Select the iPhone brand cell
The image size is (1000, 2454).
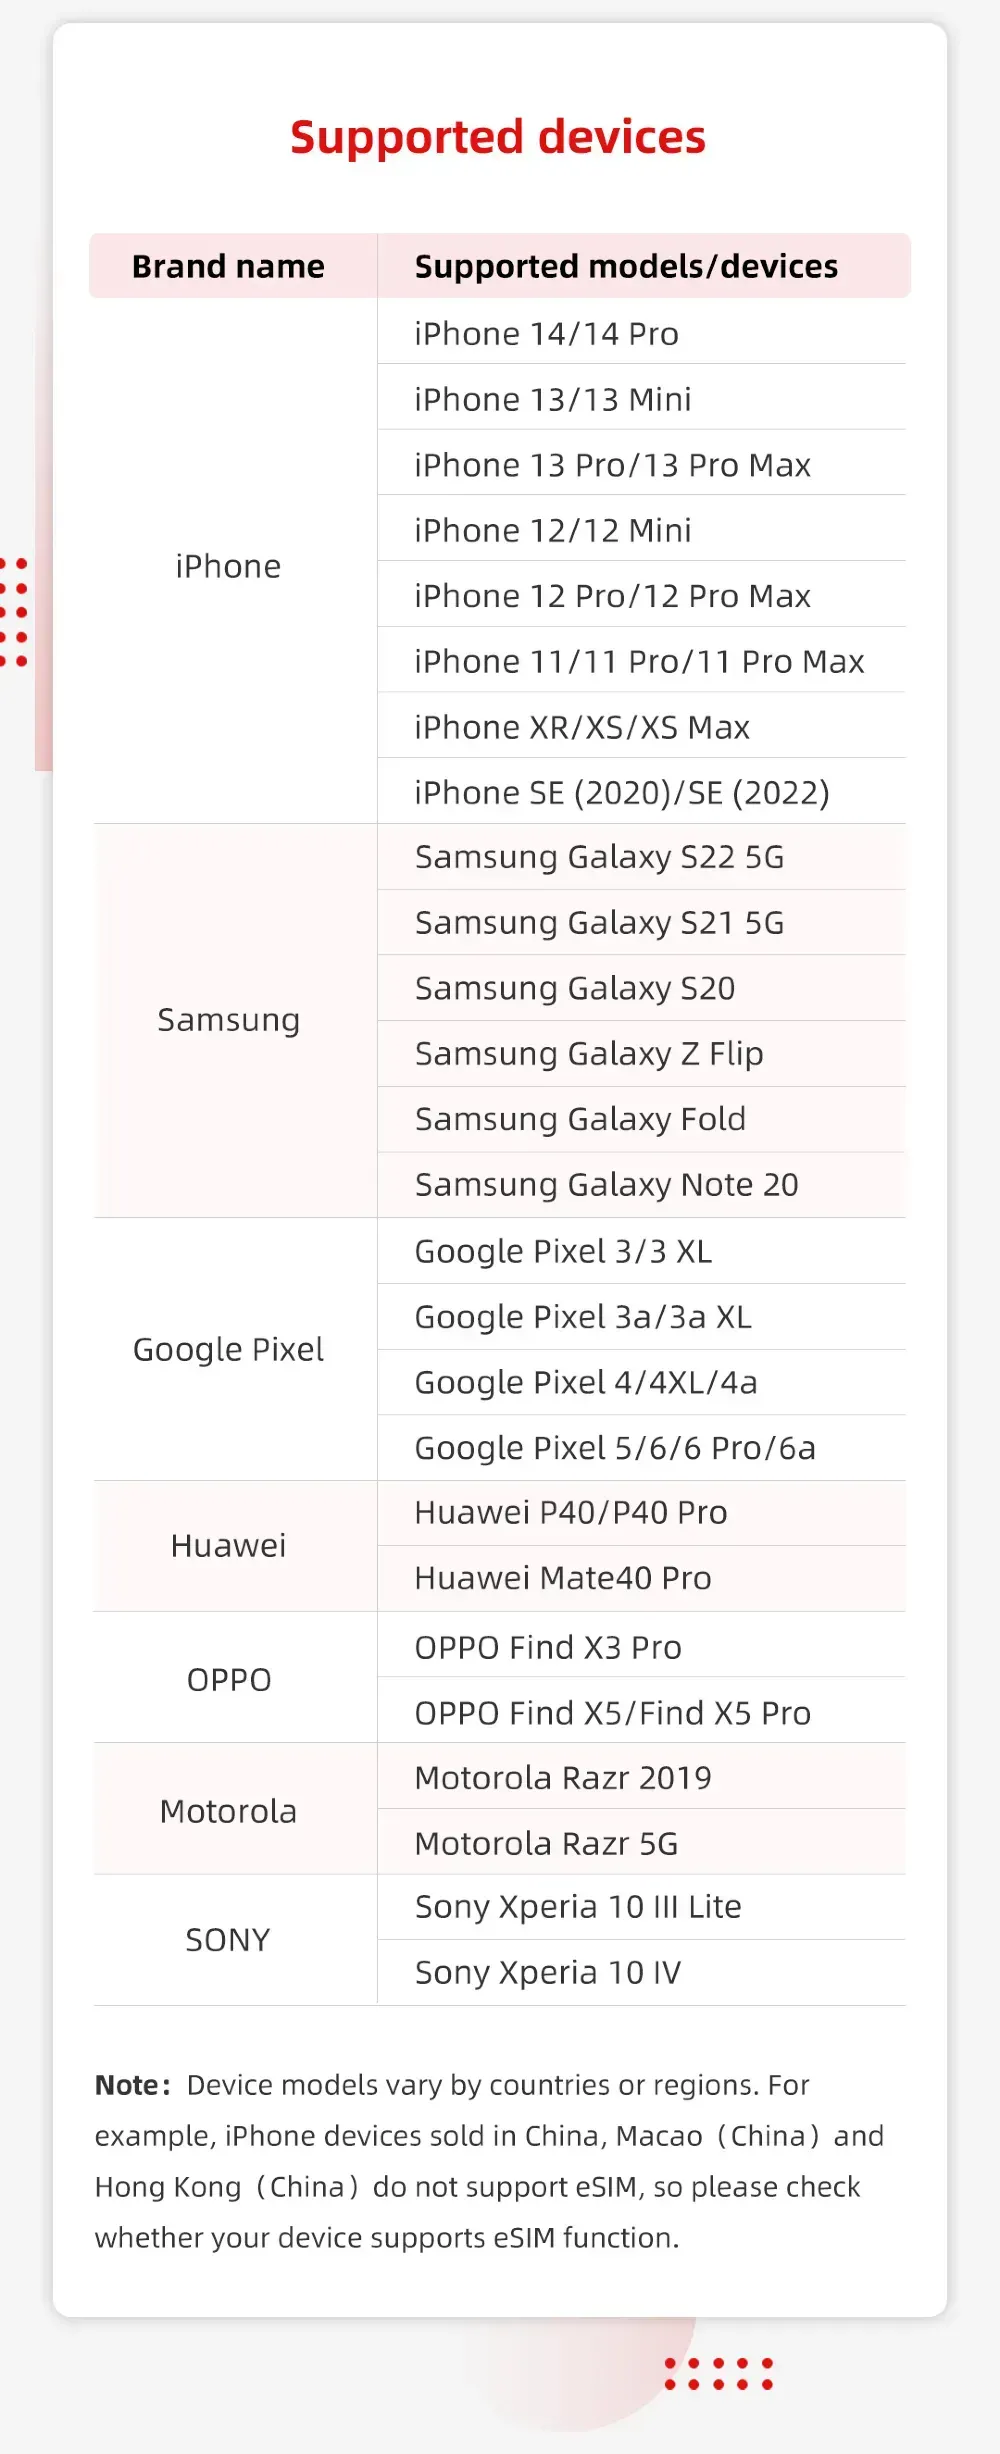[x=228, y=566]
